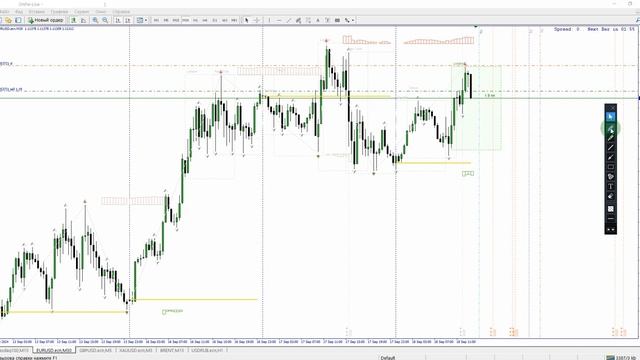Select the arrow tool in floating toolbar
Screen dimensions: 640x360
tap(611, 157)
